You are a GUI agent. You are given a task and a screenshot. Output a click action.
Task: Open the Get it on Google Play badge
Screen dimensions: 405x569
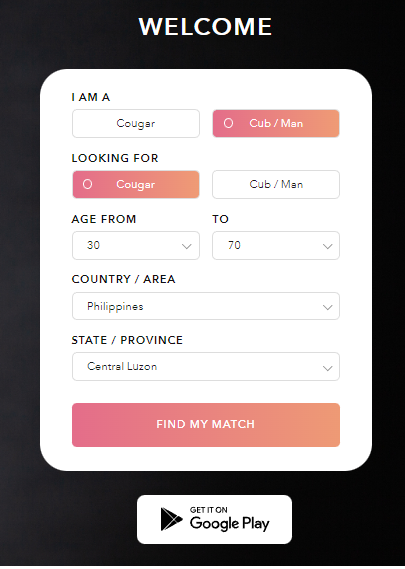[214, 519]
